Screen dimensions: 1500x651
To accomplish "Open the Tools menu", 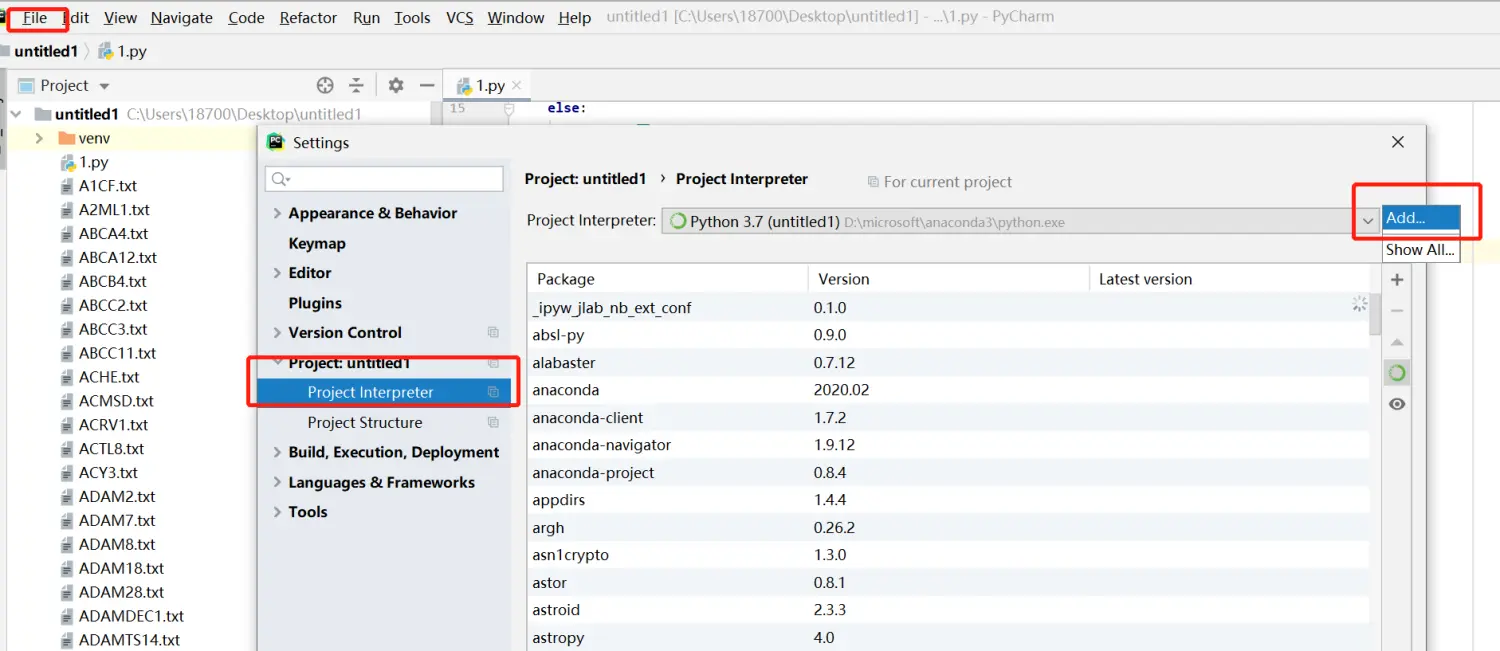I will click(x=412, y=18).
